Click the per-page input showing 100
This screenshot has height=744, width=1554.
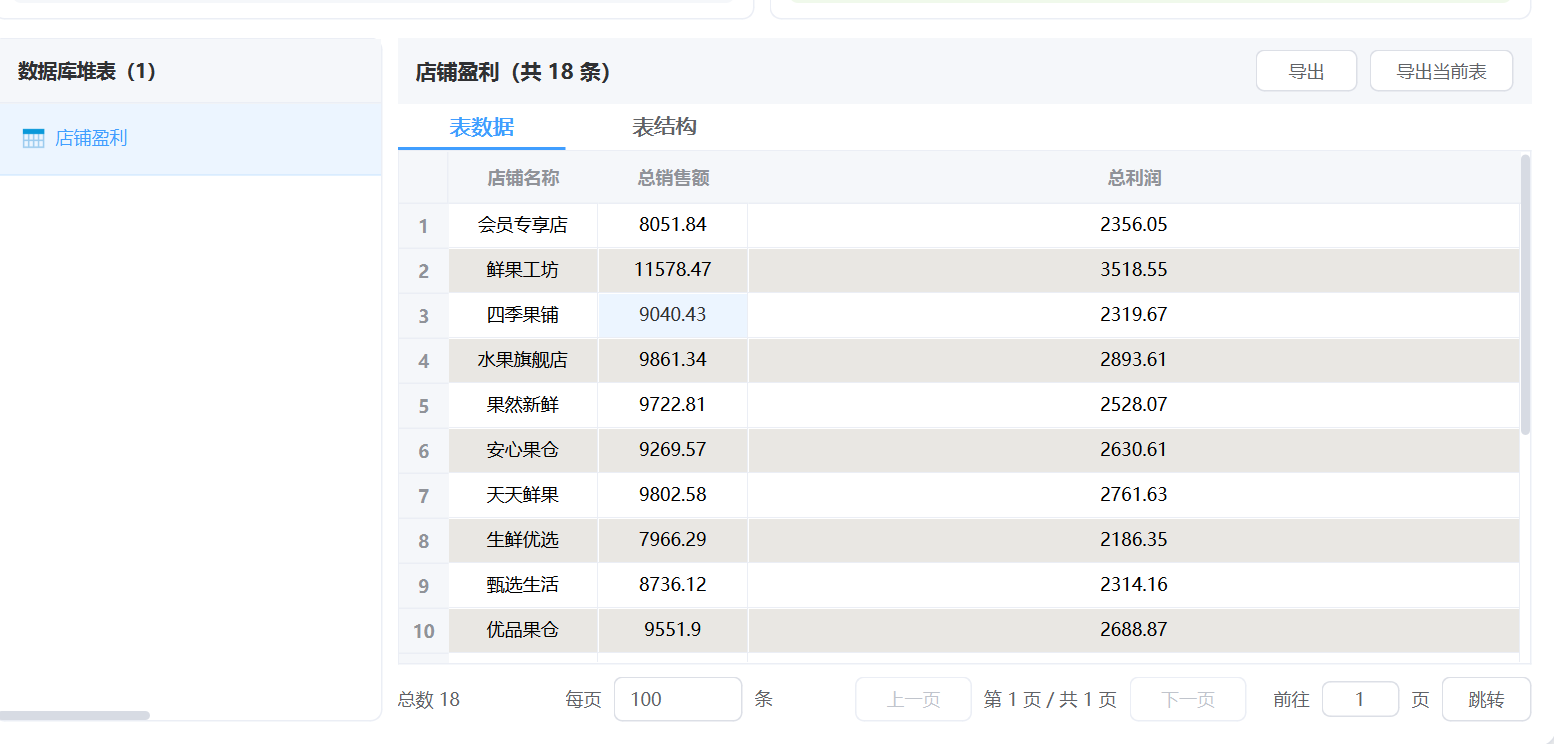pyautogui.click(x=677, y=699)
